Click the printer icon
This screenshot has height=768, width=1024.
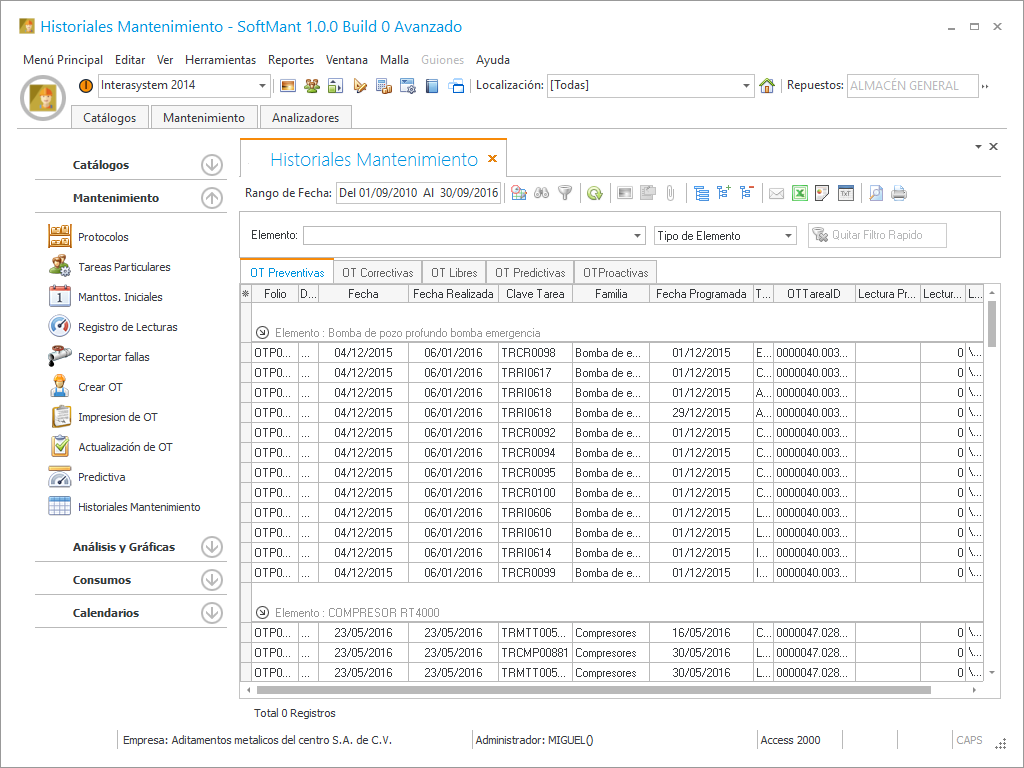point(899,193)
